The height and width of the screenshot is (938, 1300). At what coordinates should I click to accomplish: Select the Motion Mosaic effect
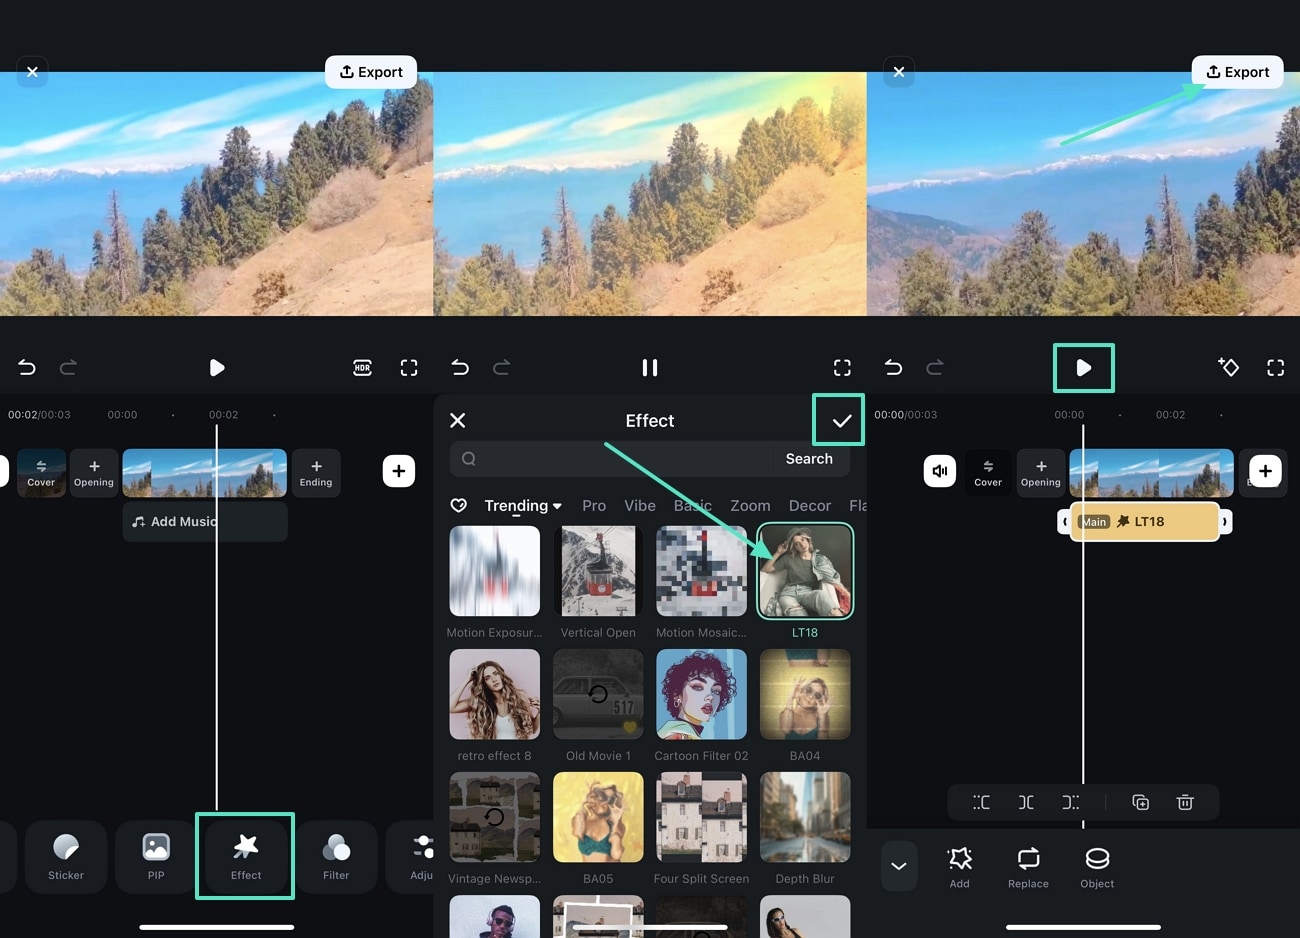(x=701, y=571)
